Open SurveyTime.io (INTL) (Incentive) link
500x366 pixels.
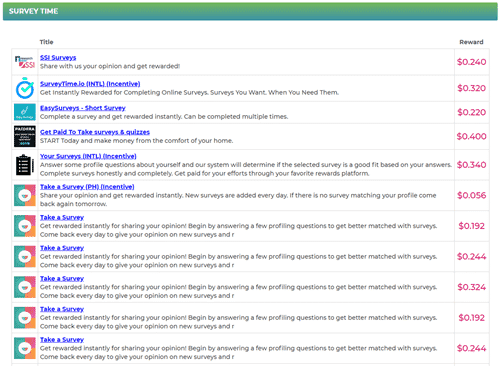(x=90, y=84)
